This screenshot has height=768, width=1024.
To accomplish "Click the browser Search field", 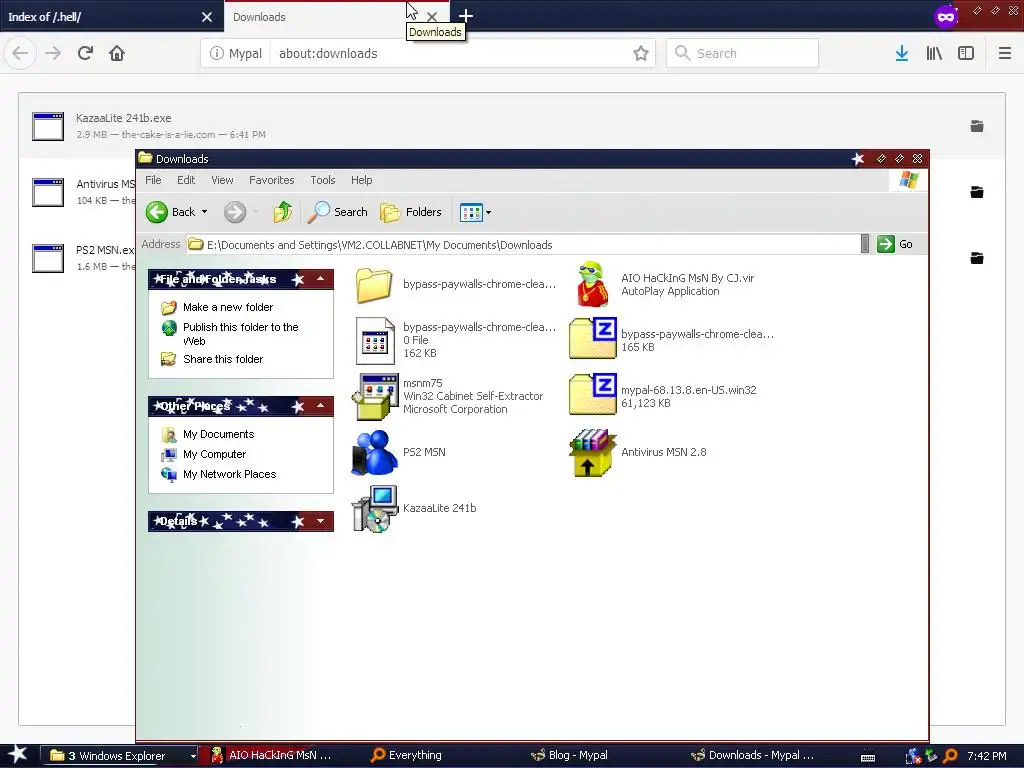I will click(743, 53).
